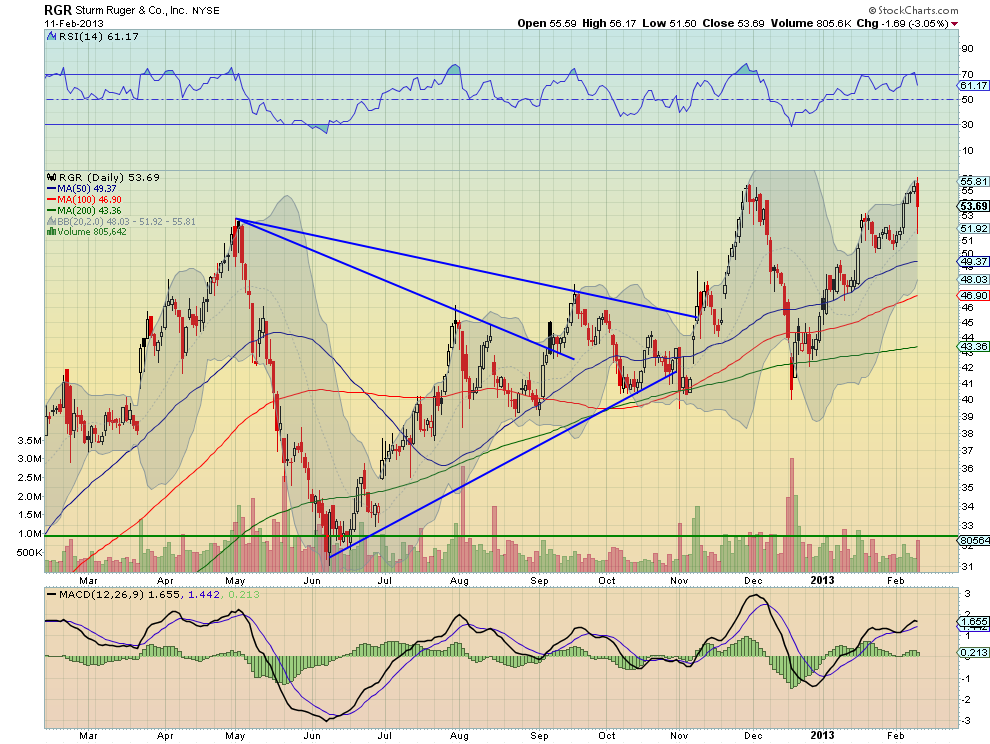Click the 43.36 flag on the price axis
The height and width of the screenshot is (744, 990).
click(x=974, y=347)
